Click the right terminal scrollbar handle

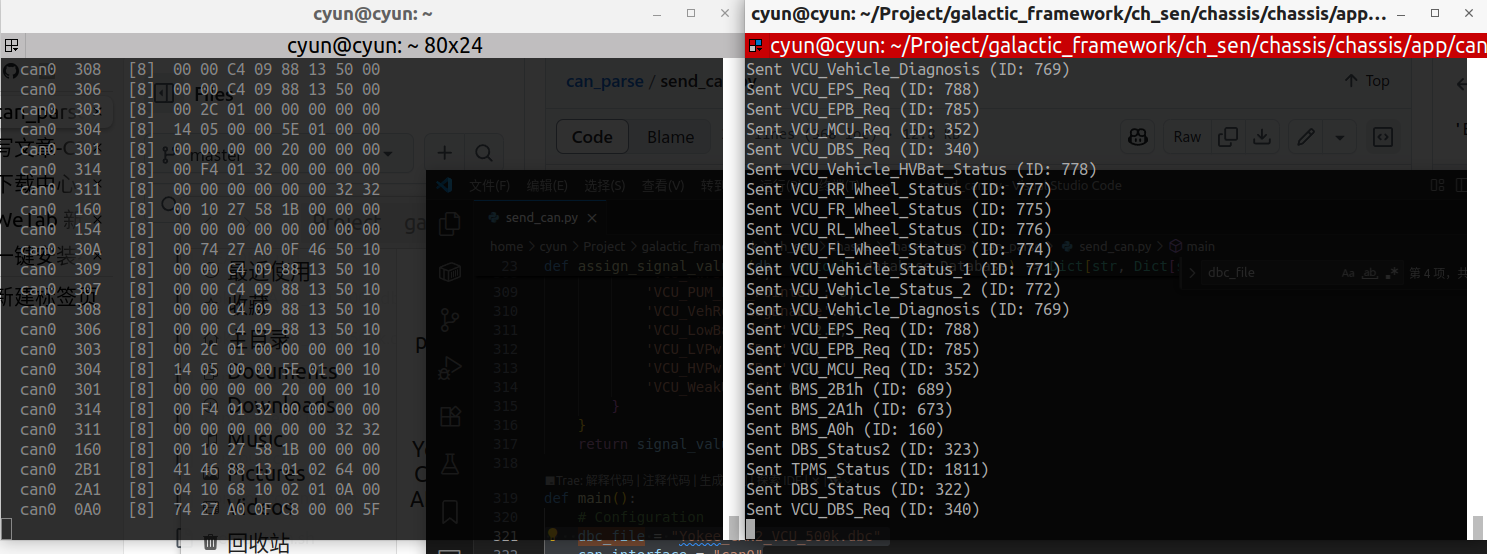click(1480, 526)
